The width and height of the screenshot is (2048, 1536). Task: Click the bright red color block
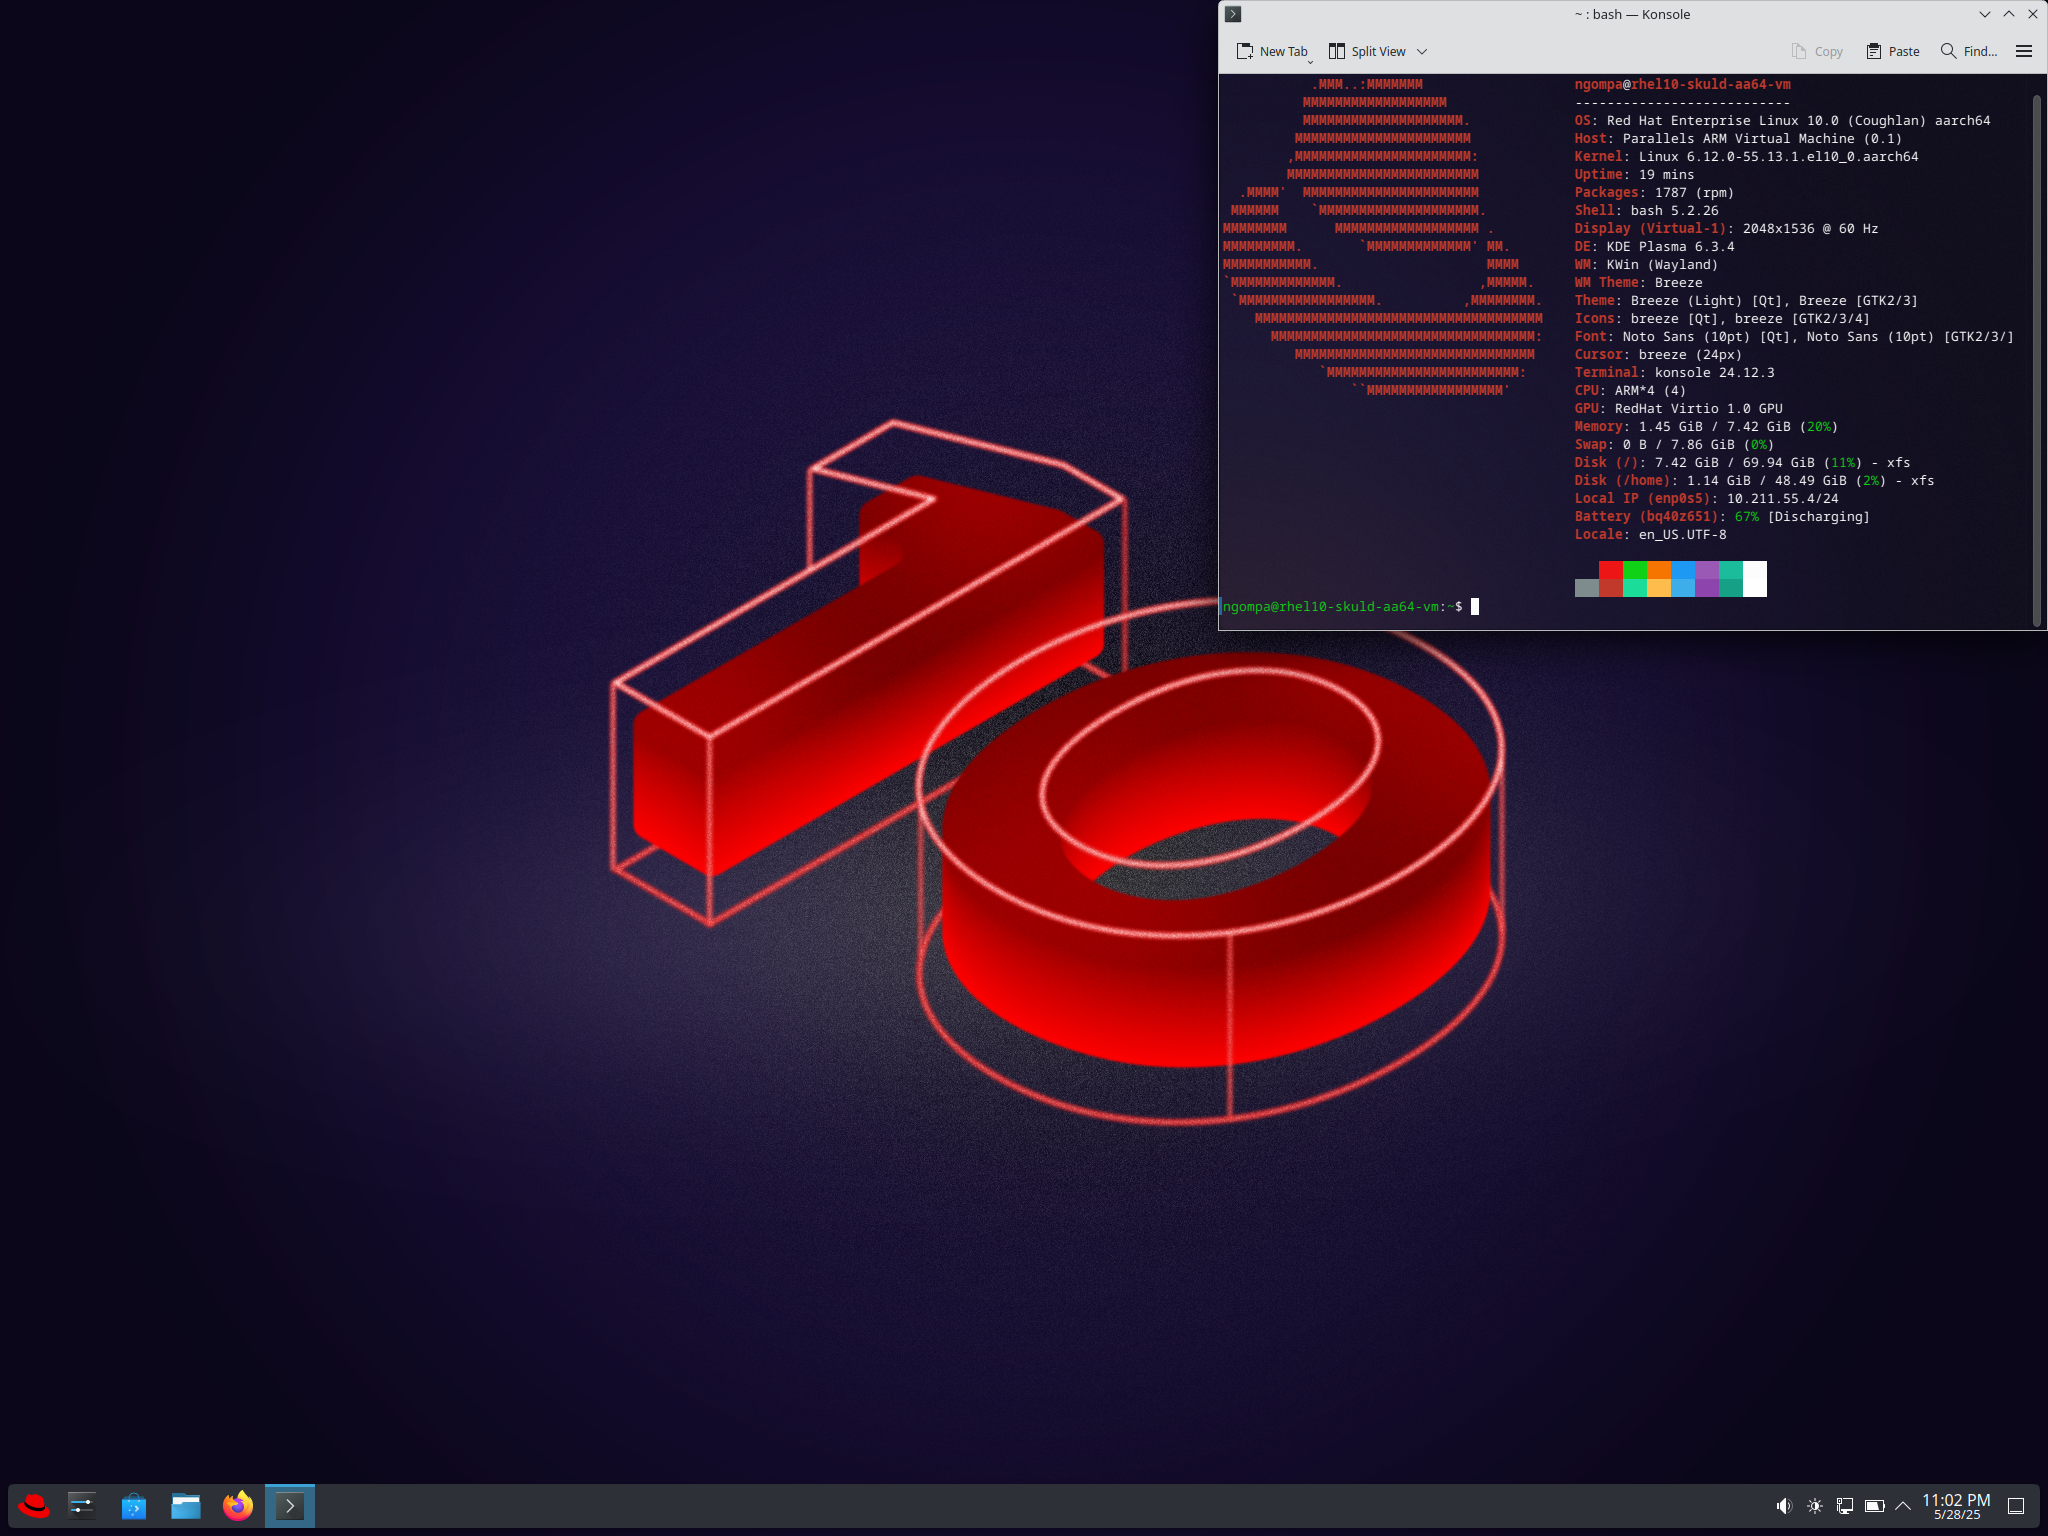point(1611,570)
